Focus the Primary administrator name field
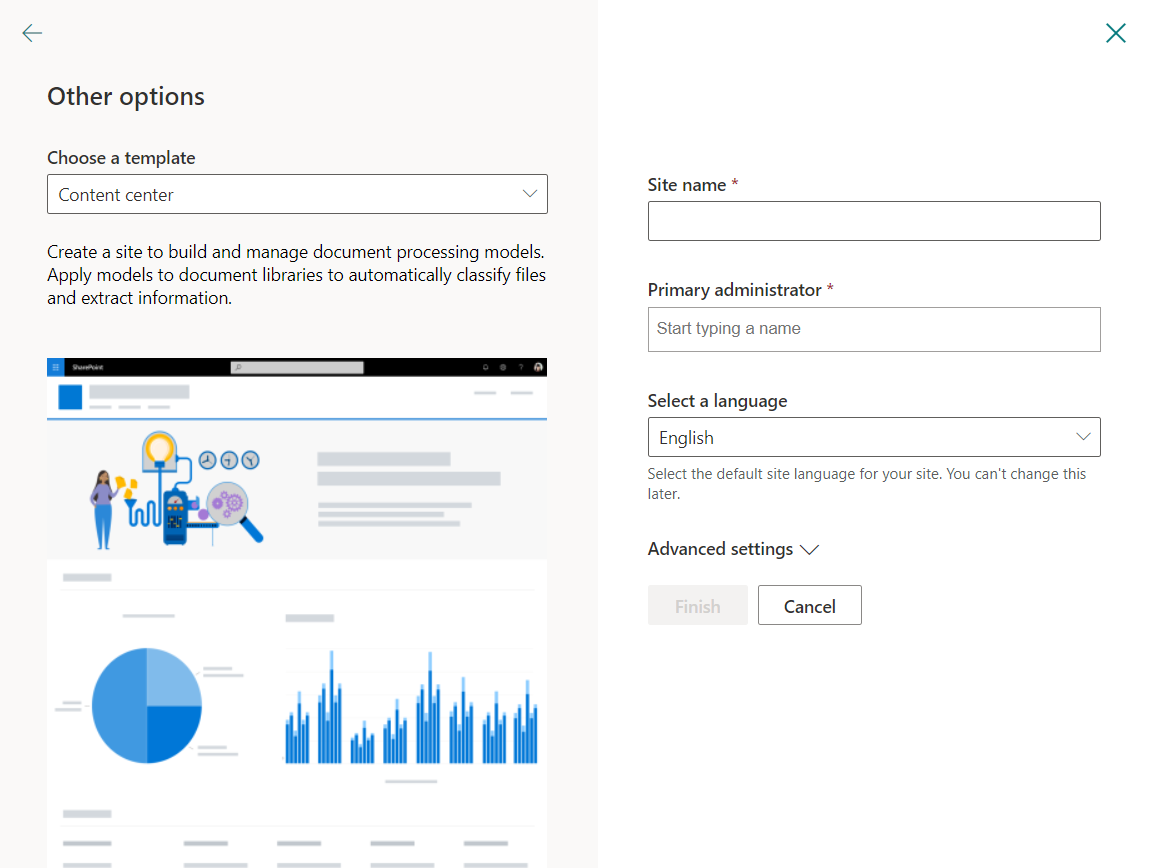The width and height of the screenshot is (1161, 868). 873,329
